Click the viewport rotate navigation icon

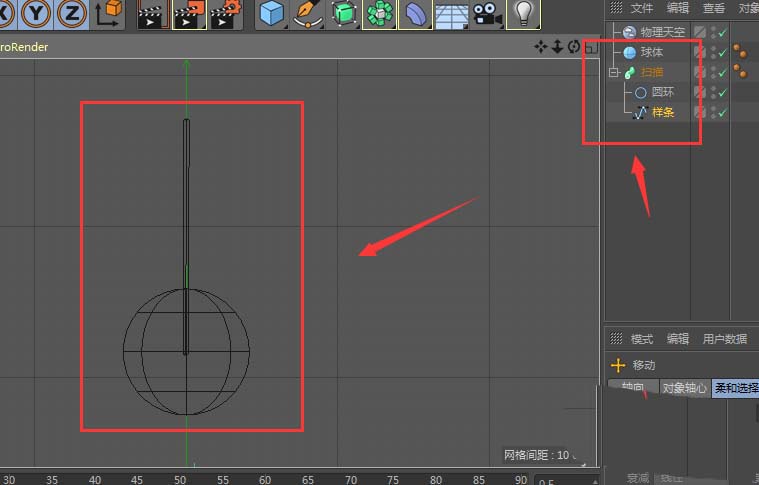coord(573,47)
